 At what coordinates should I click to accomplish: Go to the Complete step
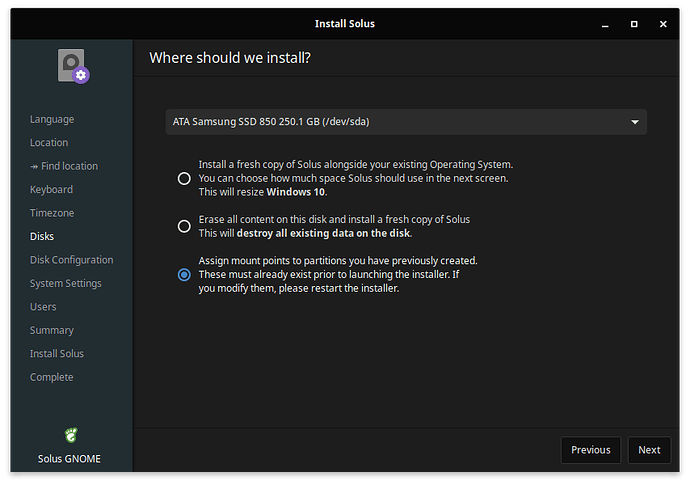(51, 377)
